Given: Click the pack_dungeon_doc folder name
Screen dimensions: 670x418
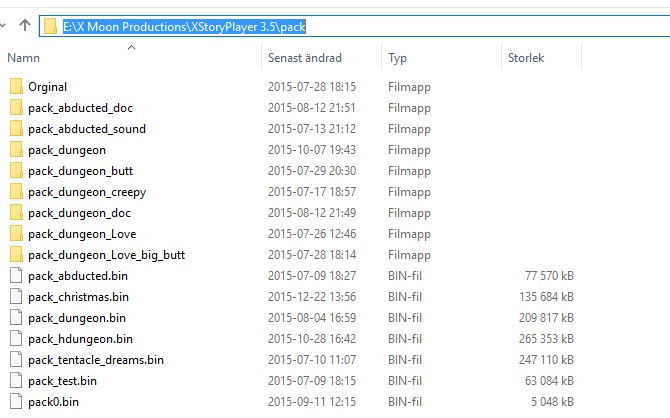Looking at the screenshot, I should point(79,213).
